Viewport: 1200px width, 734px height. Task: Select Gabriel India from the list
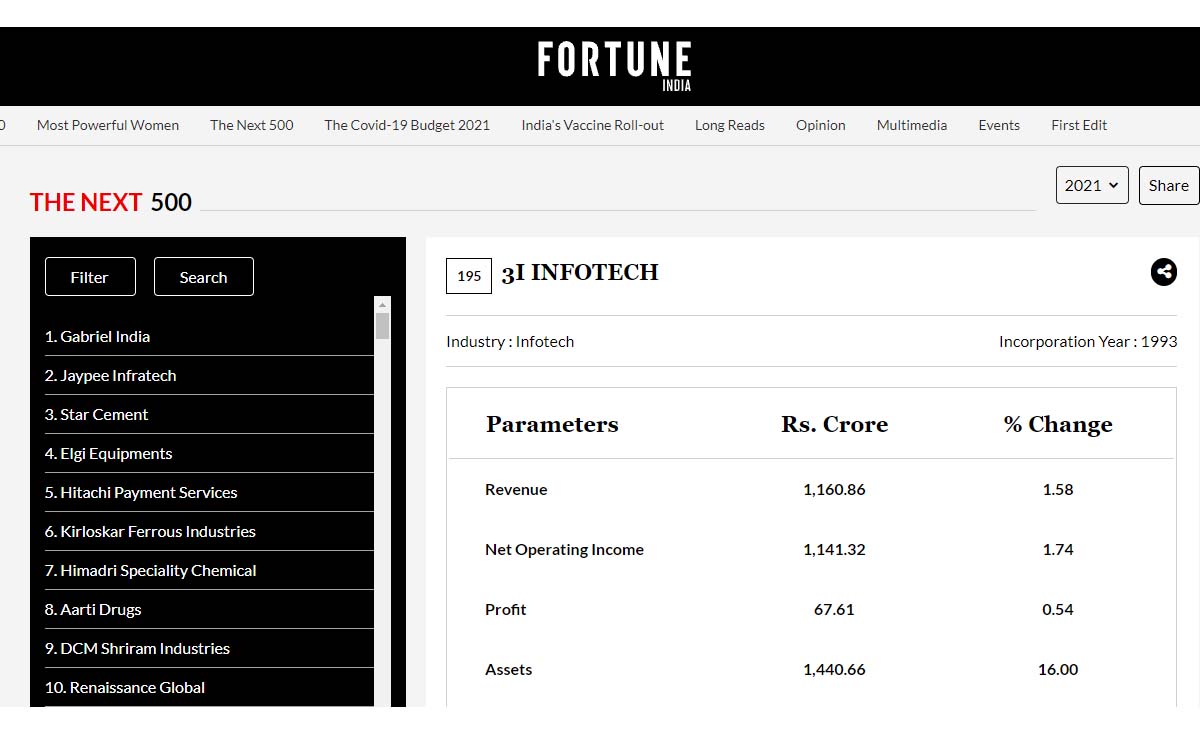(x=209, y=337)
